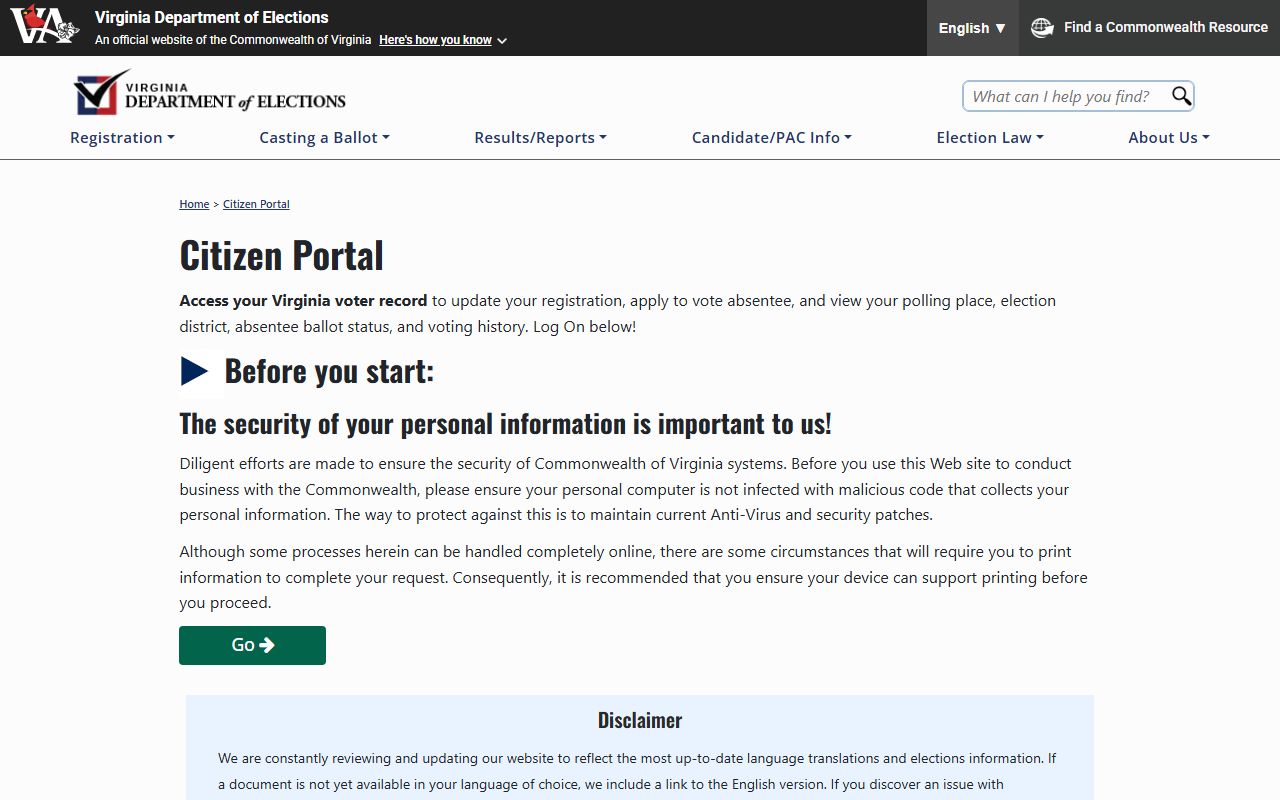Click the blue triangle beside Before you start

[x=194, y=371]
